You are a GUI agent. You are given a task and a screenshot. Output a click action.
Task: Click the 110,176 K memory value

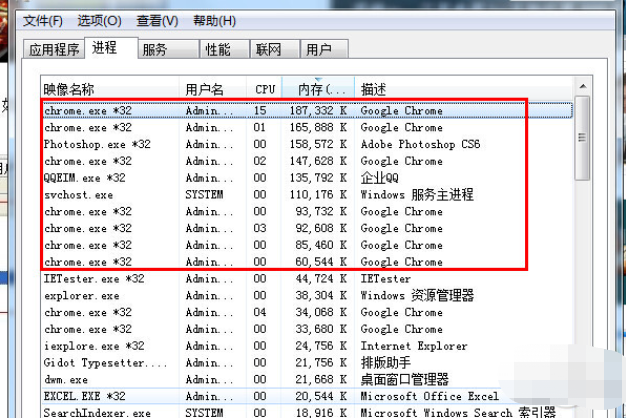coord(318,195)
